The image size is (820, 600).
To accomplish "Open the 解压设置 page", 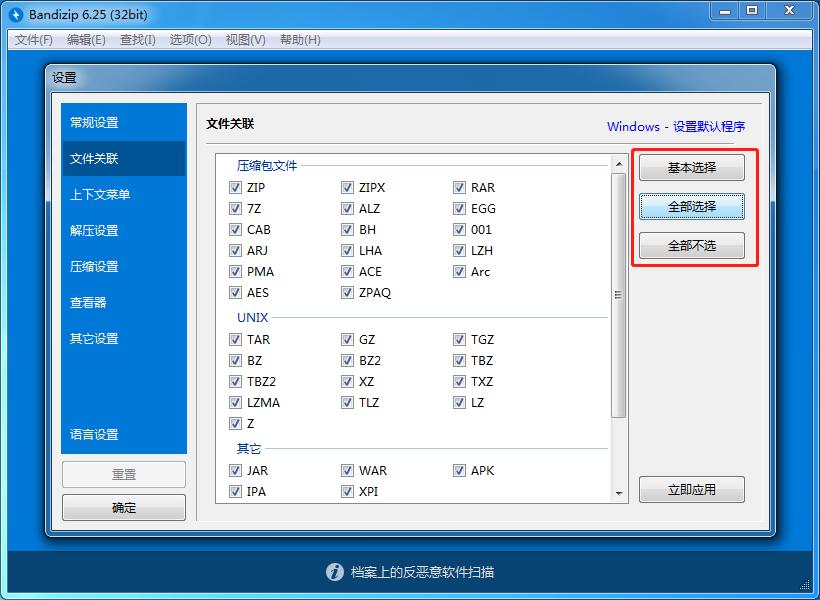I will click(124, 230).
